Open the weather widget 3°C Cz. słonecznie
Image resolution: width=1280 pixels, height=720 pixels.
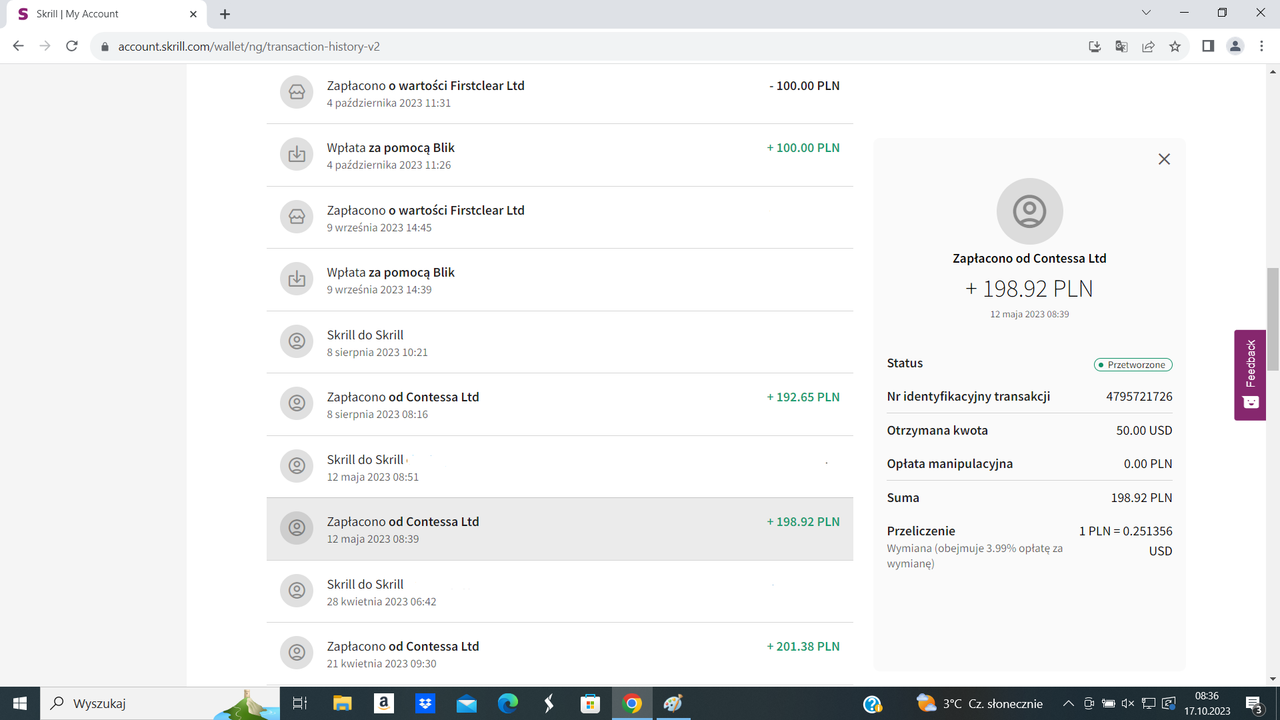tap(980, 703)
